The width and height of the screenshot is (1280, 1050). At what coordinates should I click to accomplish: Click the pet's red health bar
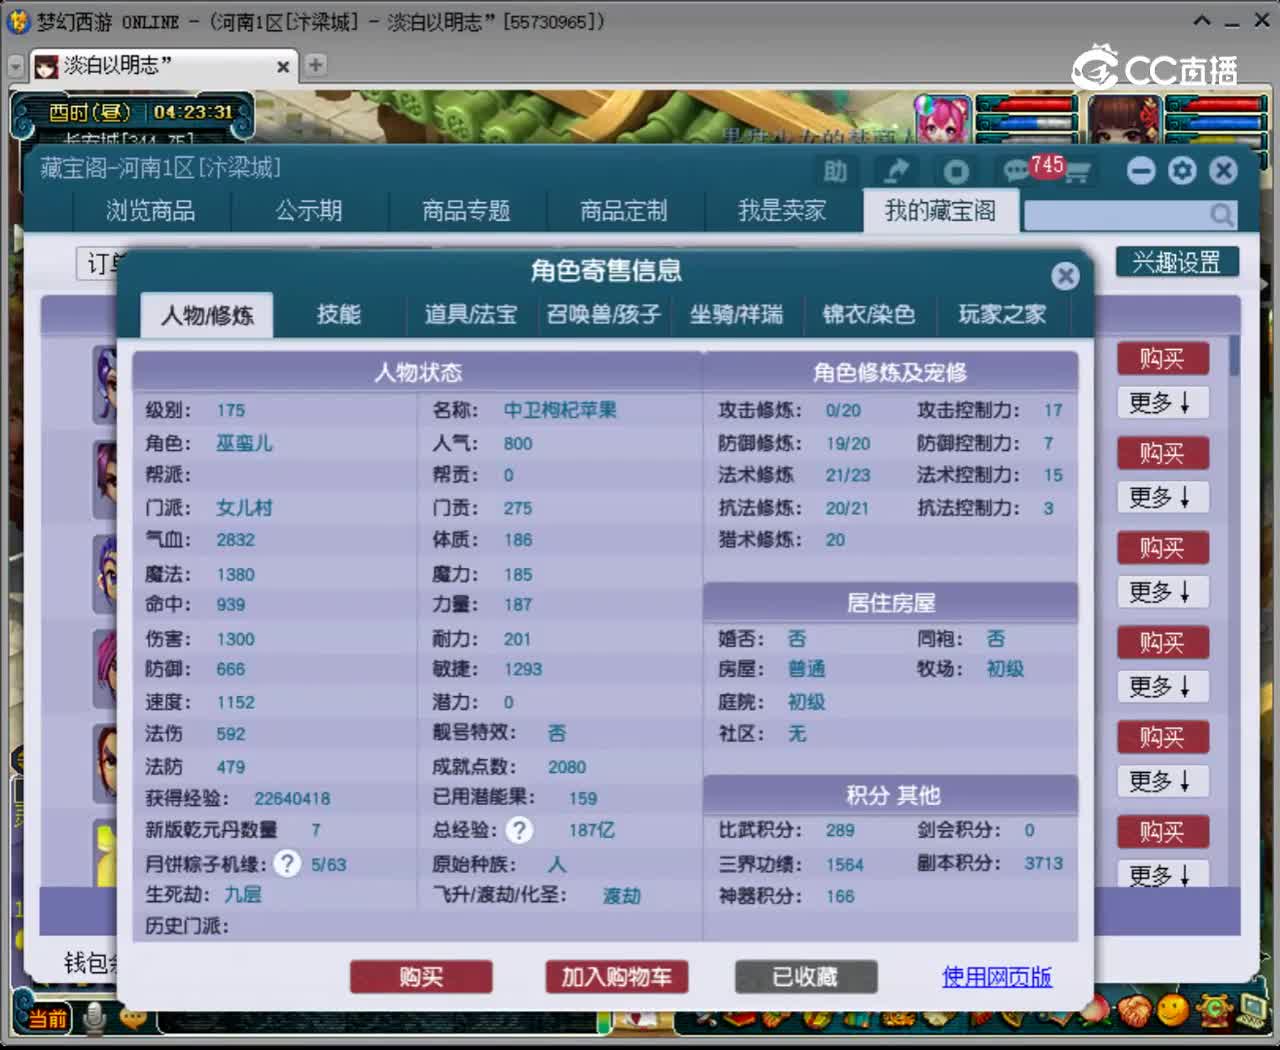coord(1026,103)
